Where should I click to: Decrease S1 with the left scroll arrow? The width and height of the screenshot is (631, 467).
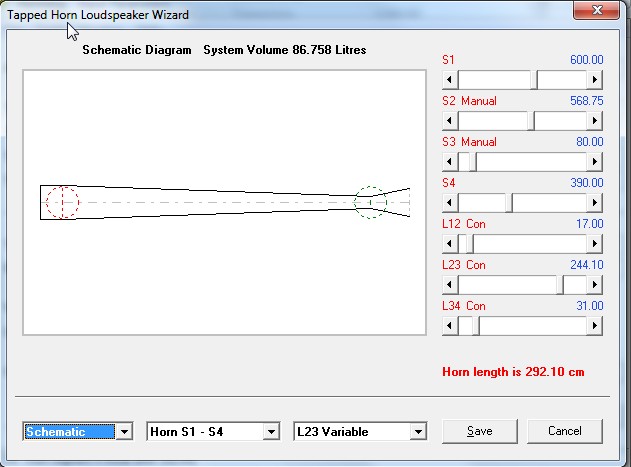450,80
